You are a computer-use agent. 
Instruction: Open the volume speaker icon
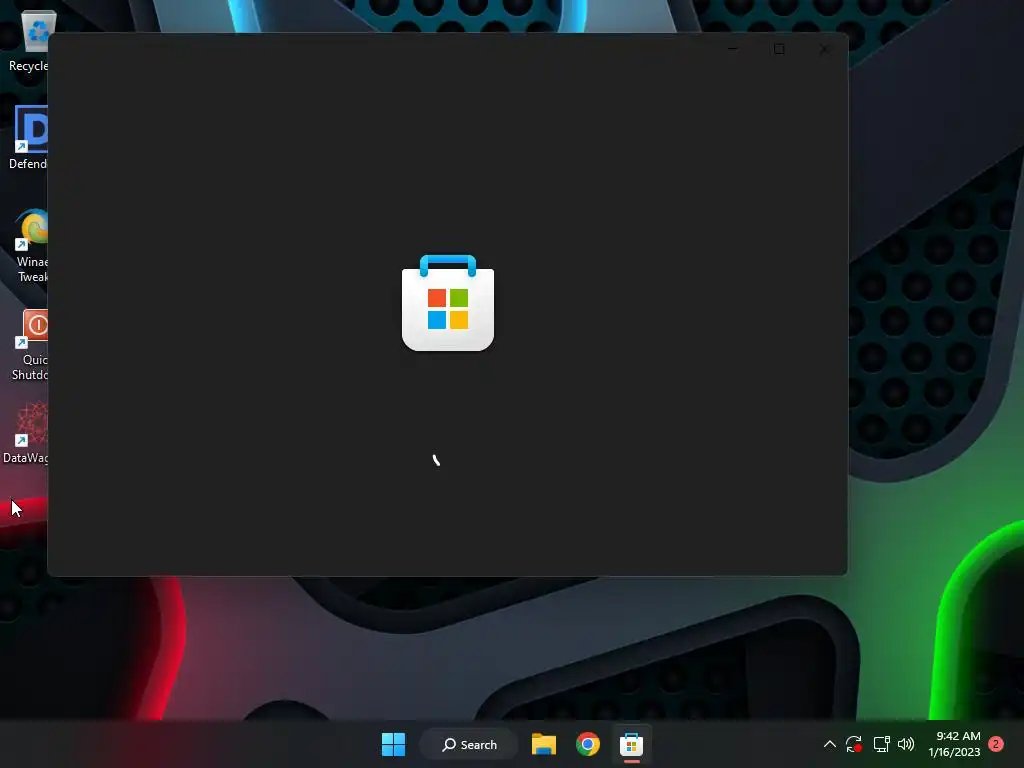point(906,744)
